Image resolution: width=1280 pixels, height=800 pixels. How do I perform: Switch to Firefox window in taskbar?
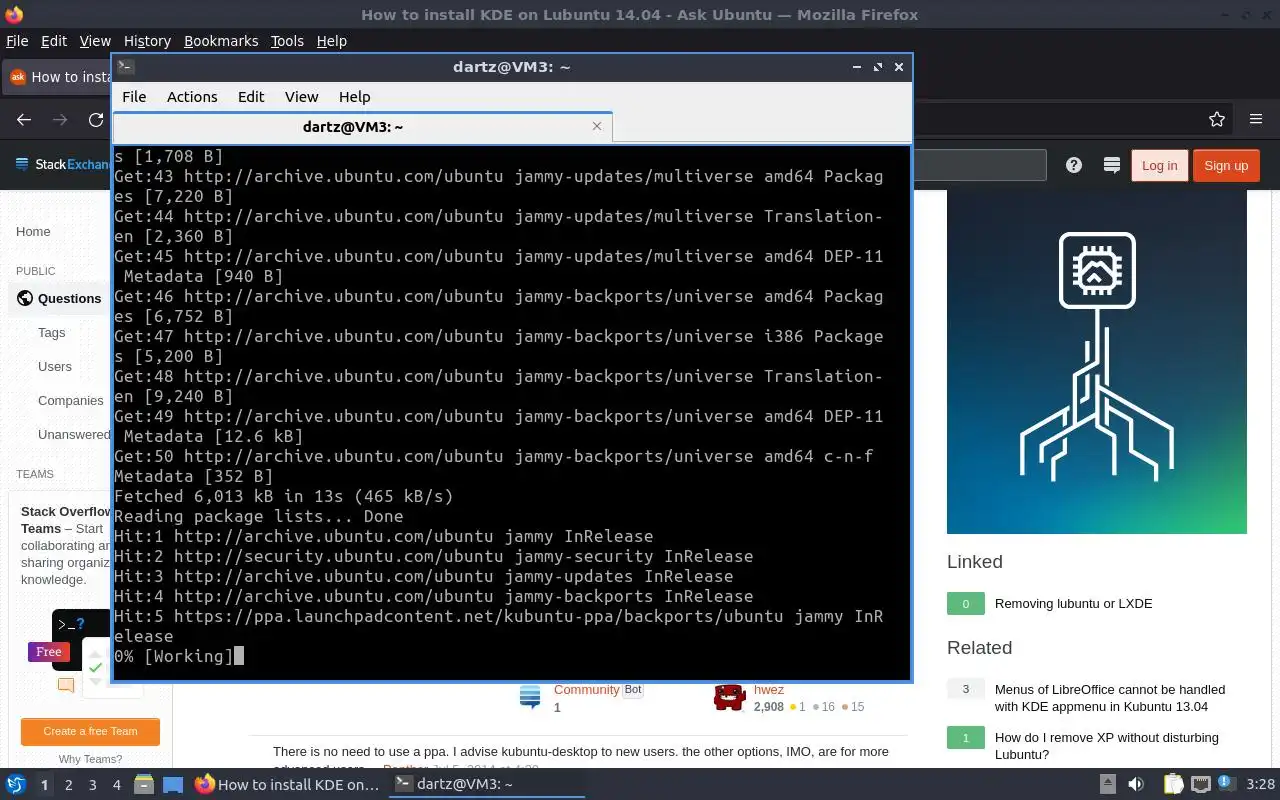pyautogui.click(x=288, y=785)
